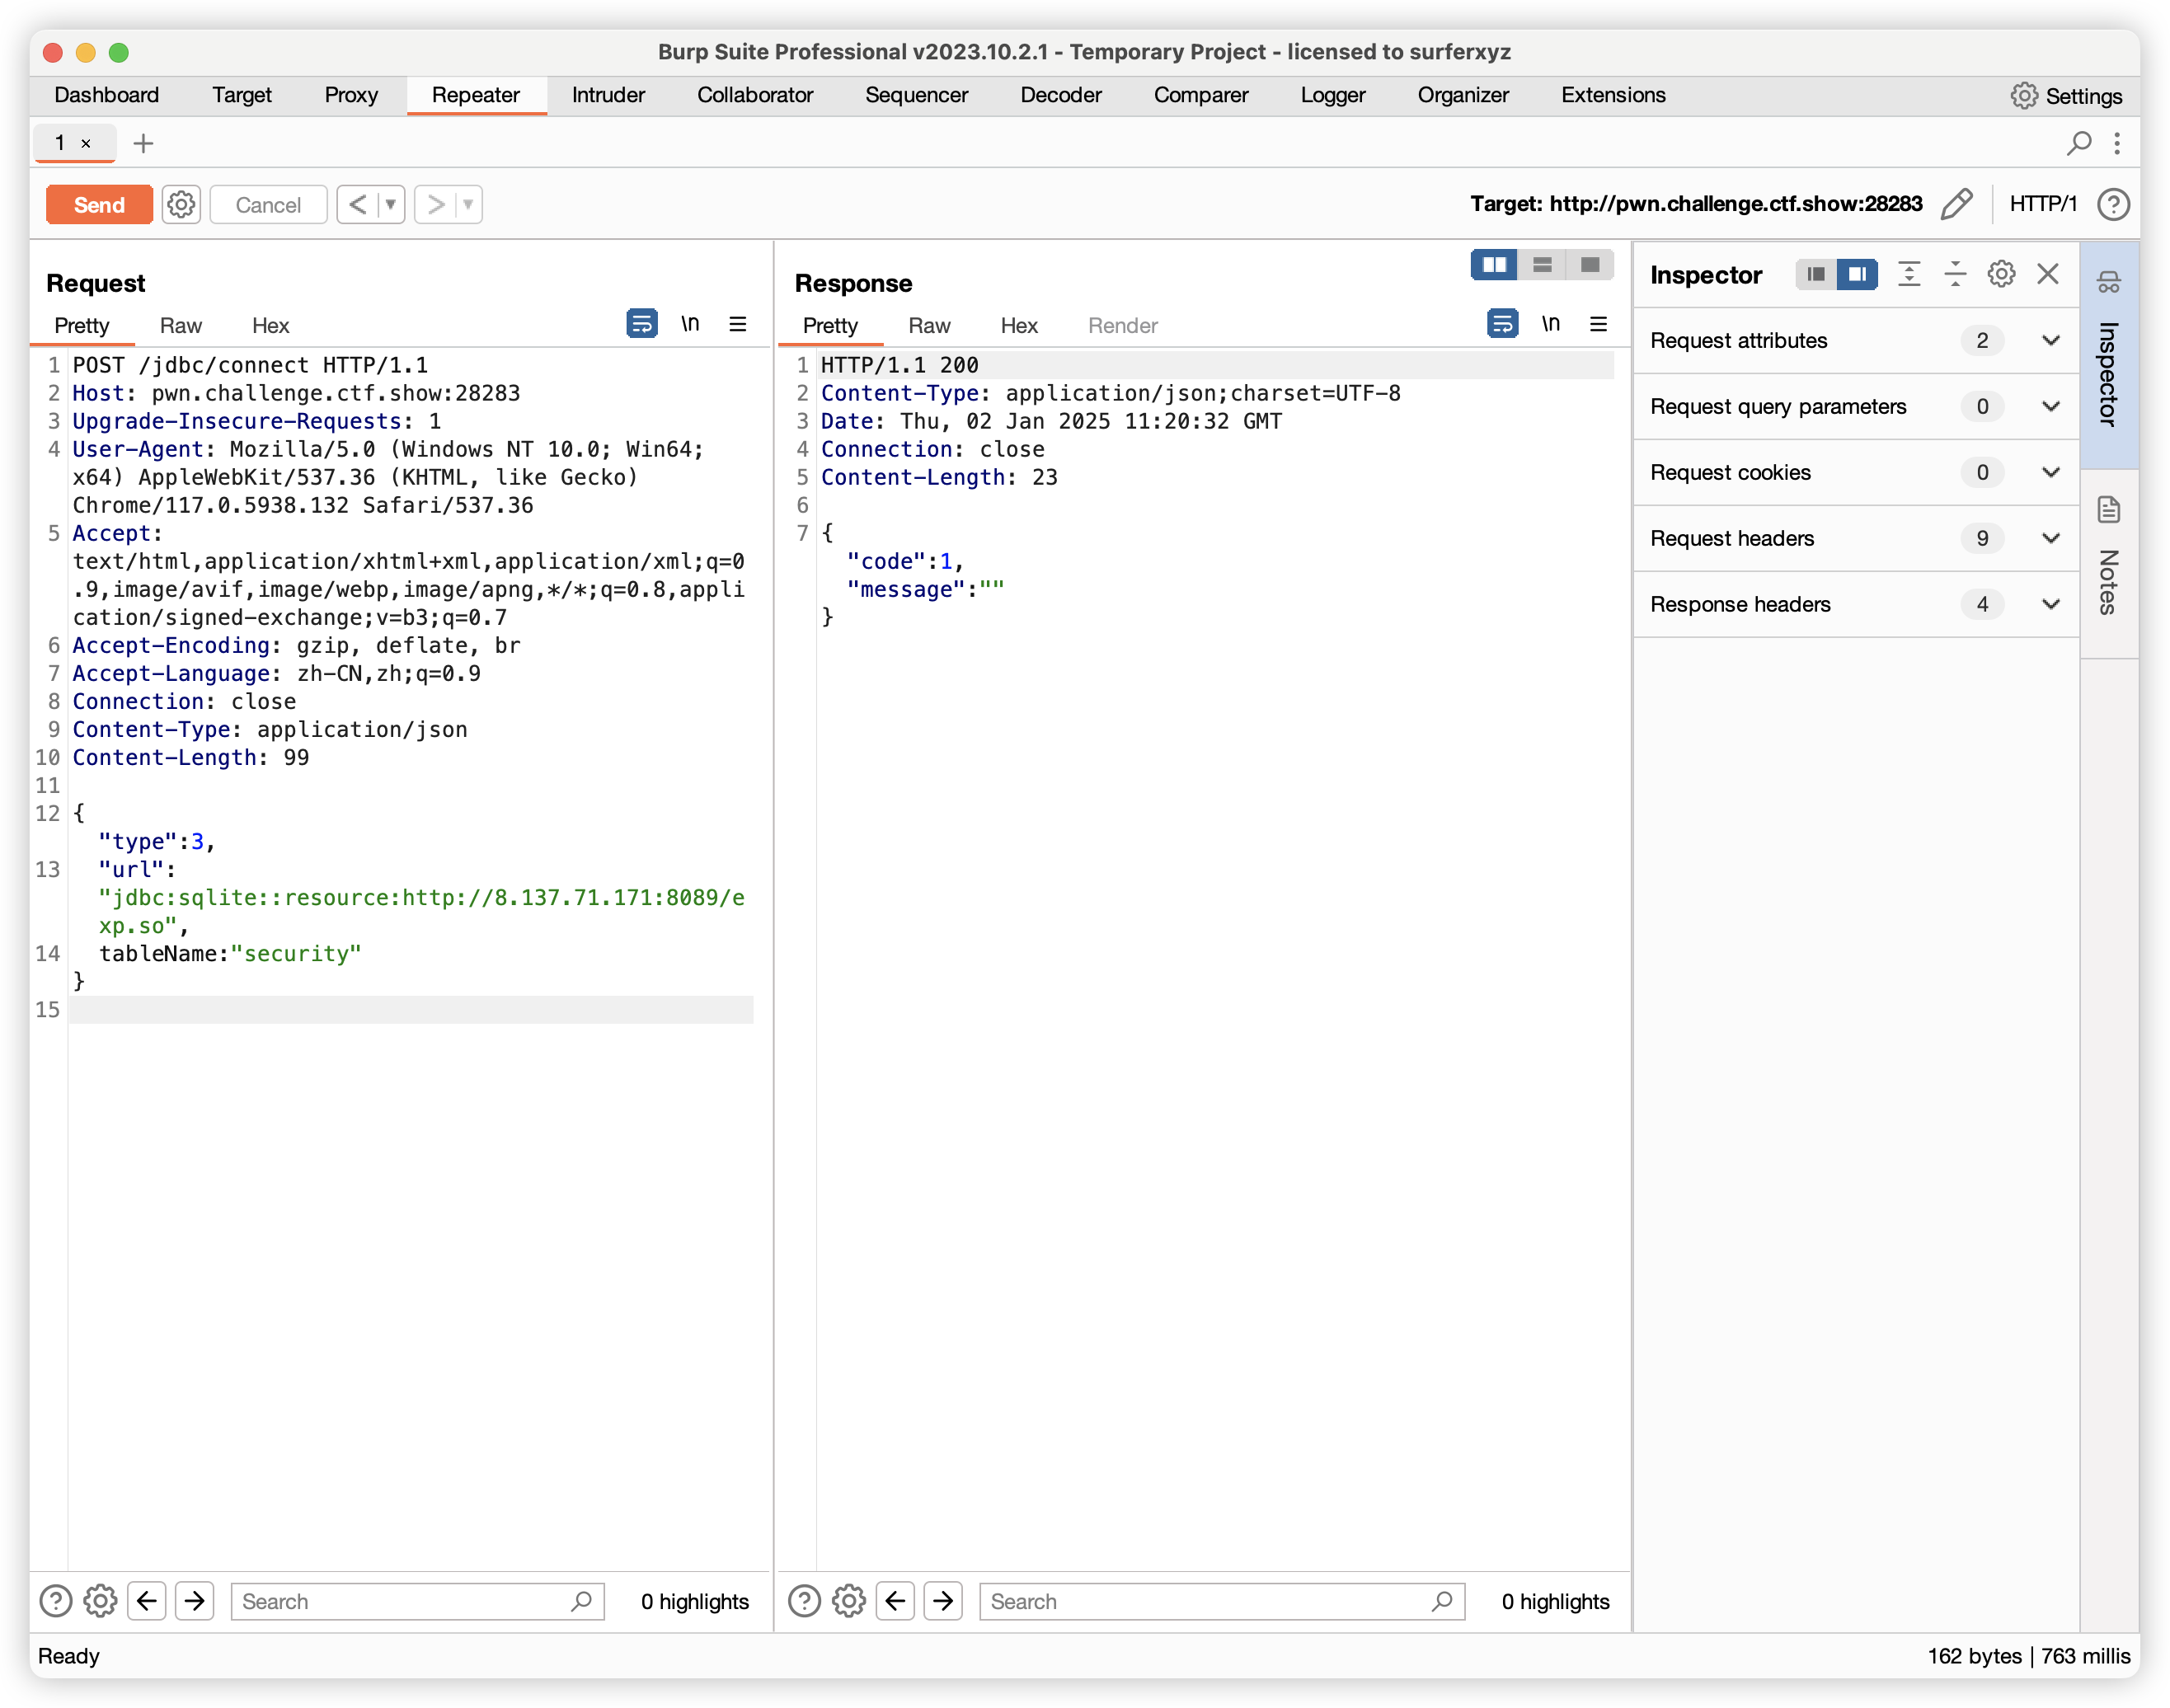Close Repeater tab 1
Viewport: 2170px width, 1708px height.
coord(86,143)
